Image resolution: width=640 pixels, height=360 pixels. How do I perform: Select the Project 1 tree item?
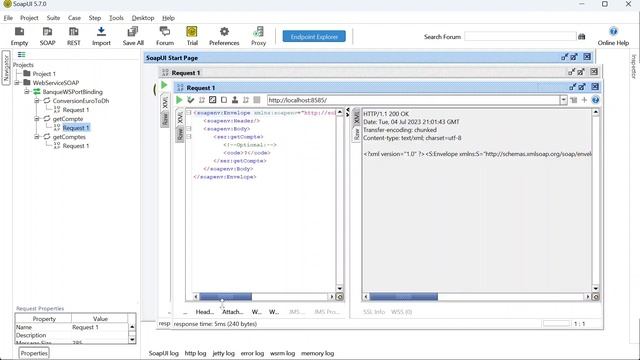pyautogui.click(x=44, y=73)
